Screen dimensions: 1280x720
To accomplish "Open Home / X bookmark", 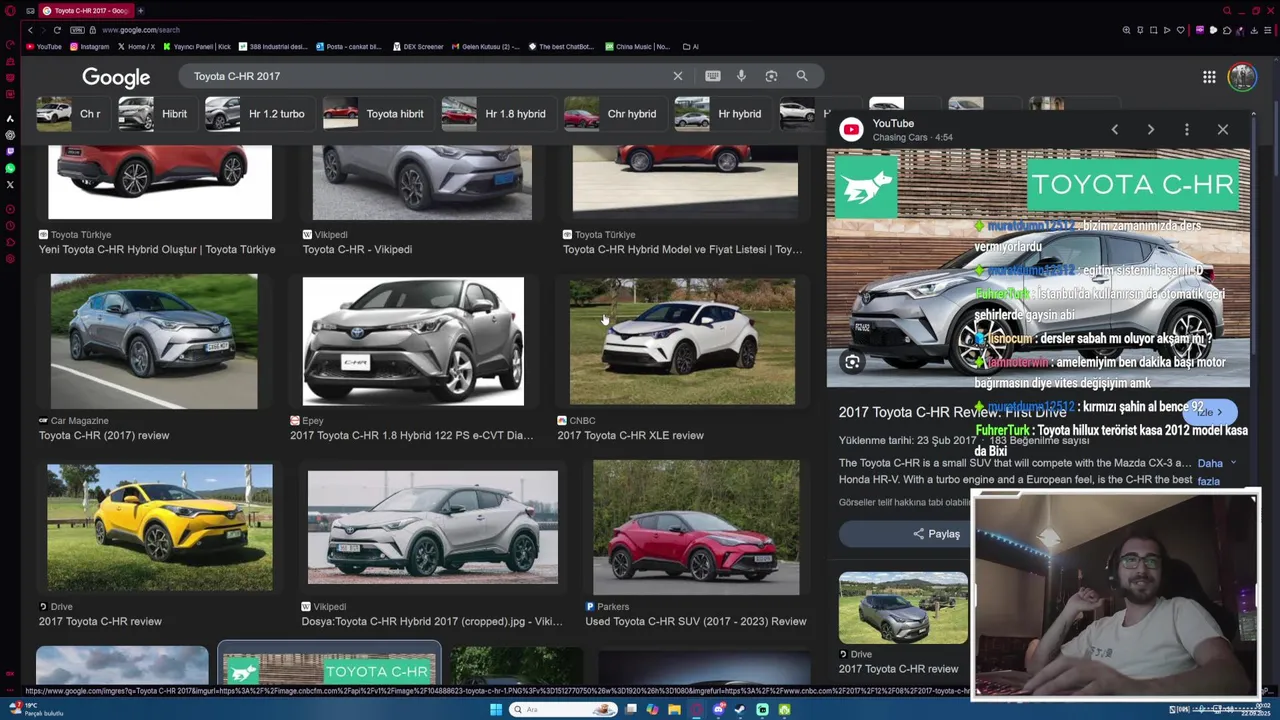I will coord(137,46).
